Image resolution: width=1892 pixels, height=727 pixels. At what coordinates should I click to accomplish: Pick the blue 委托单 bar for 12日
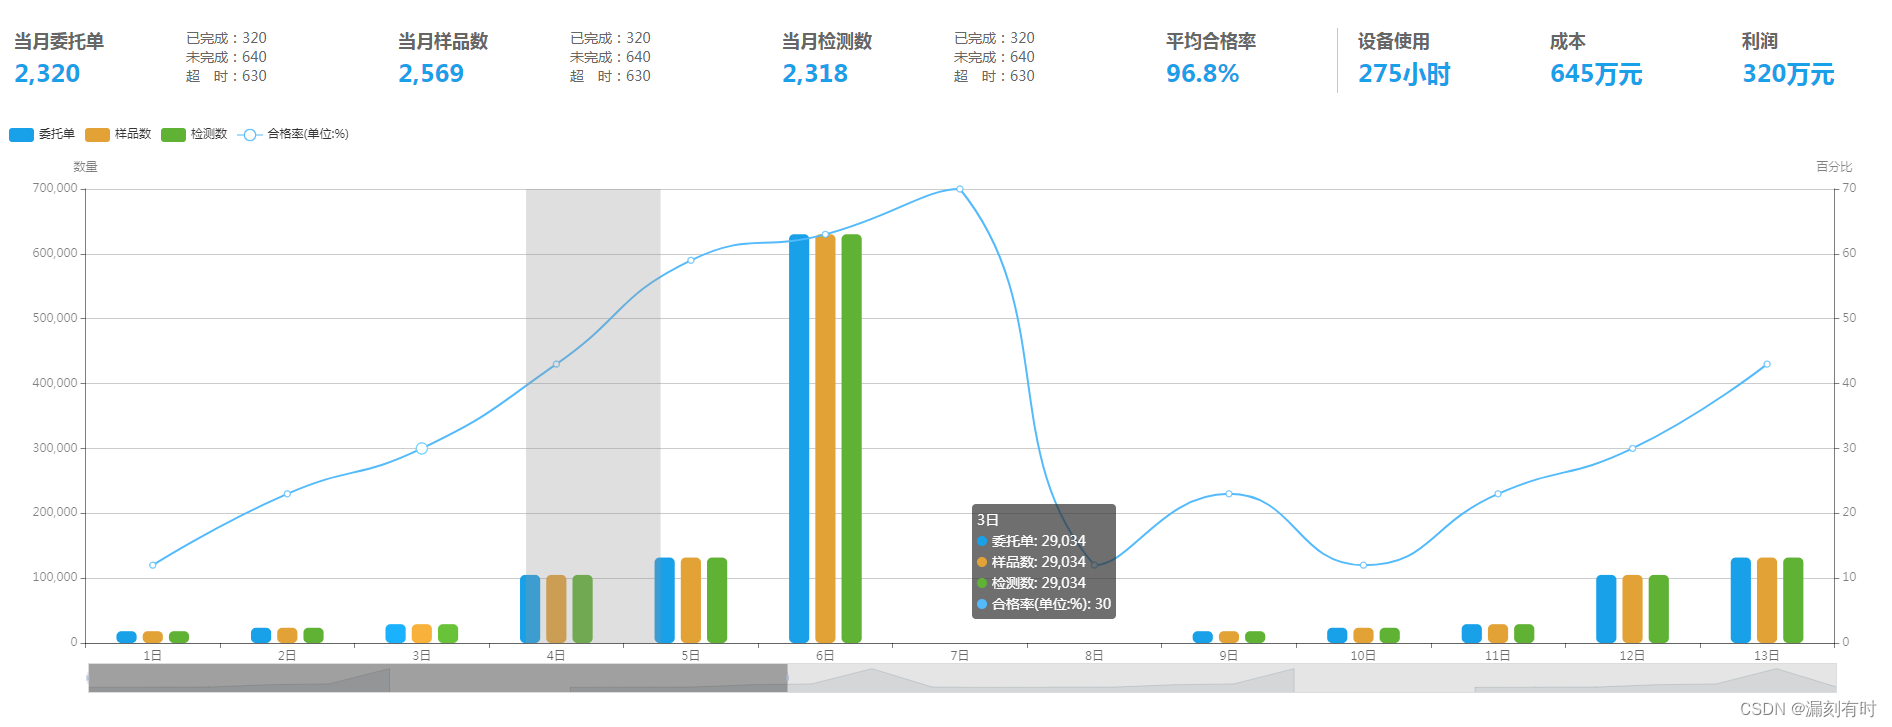point(1606,609)
